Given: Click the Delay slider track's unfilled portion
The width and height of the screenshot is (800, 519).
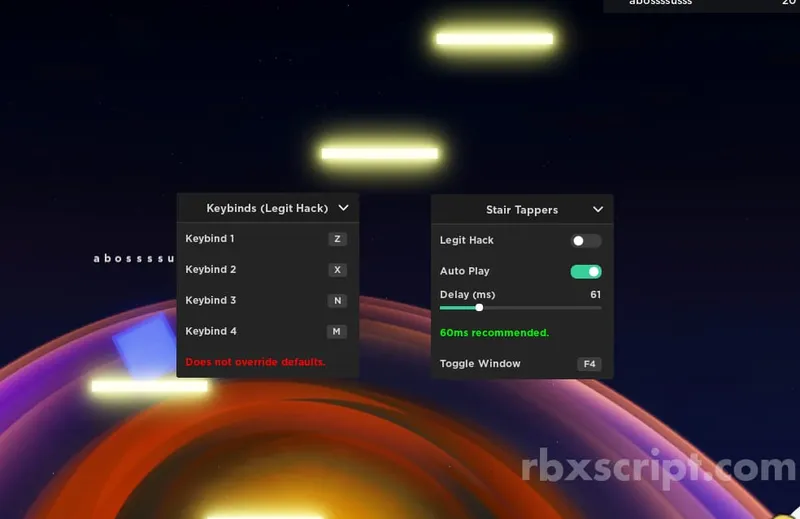Looking at the screenshot, I should (x=542, y=308).
